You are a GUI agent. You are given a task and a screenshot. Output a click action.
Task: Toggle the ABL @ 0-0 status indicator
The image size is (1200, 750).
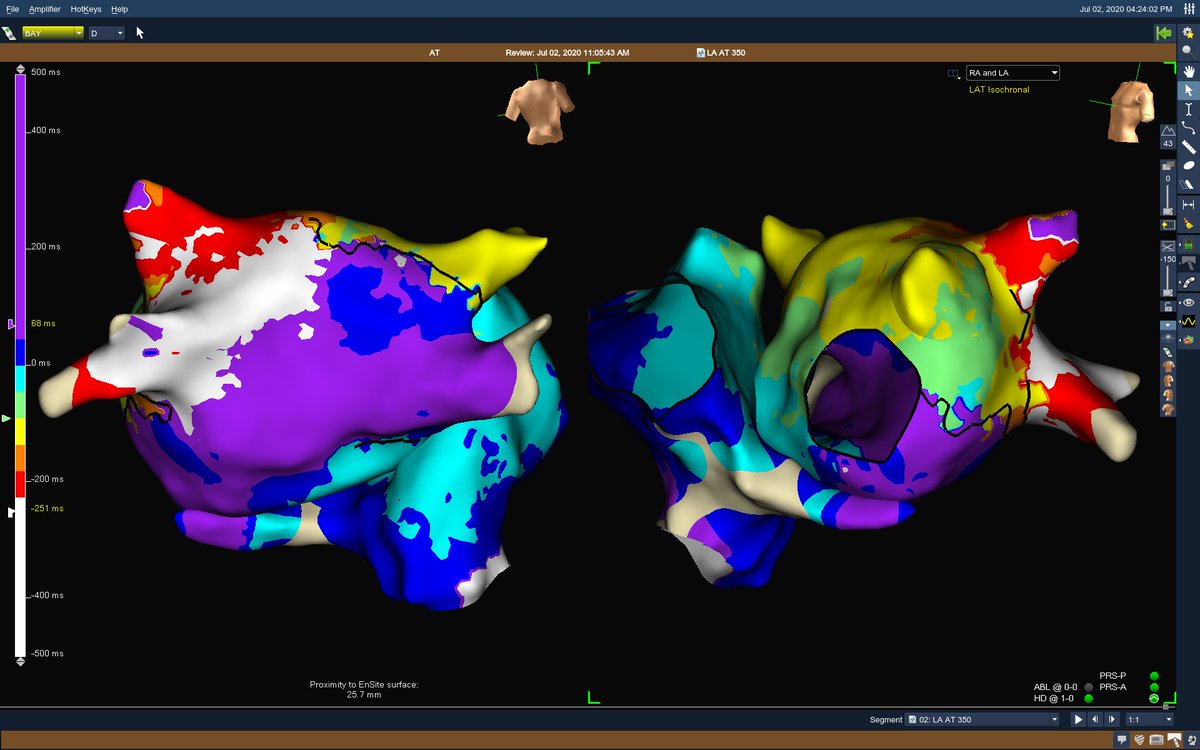[x=1088, y=687]
